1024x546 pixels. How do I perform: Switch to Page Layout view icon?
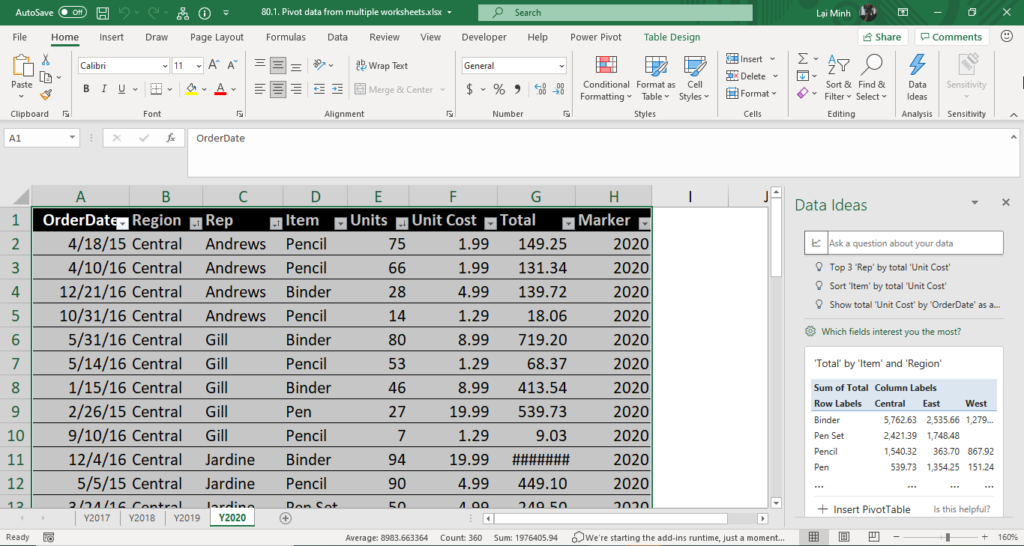tap(844, 537)
